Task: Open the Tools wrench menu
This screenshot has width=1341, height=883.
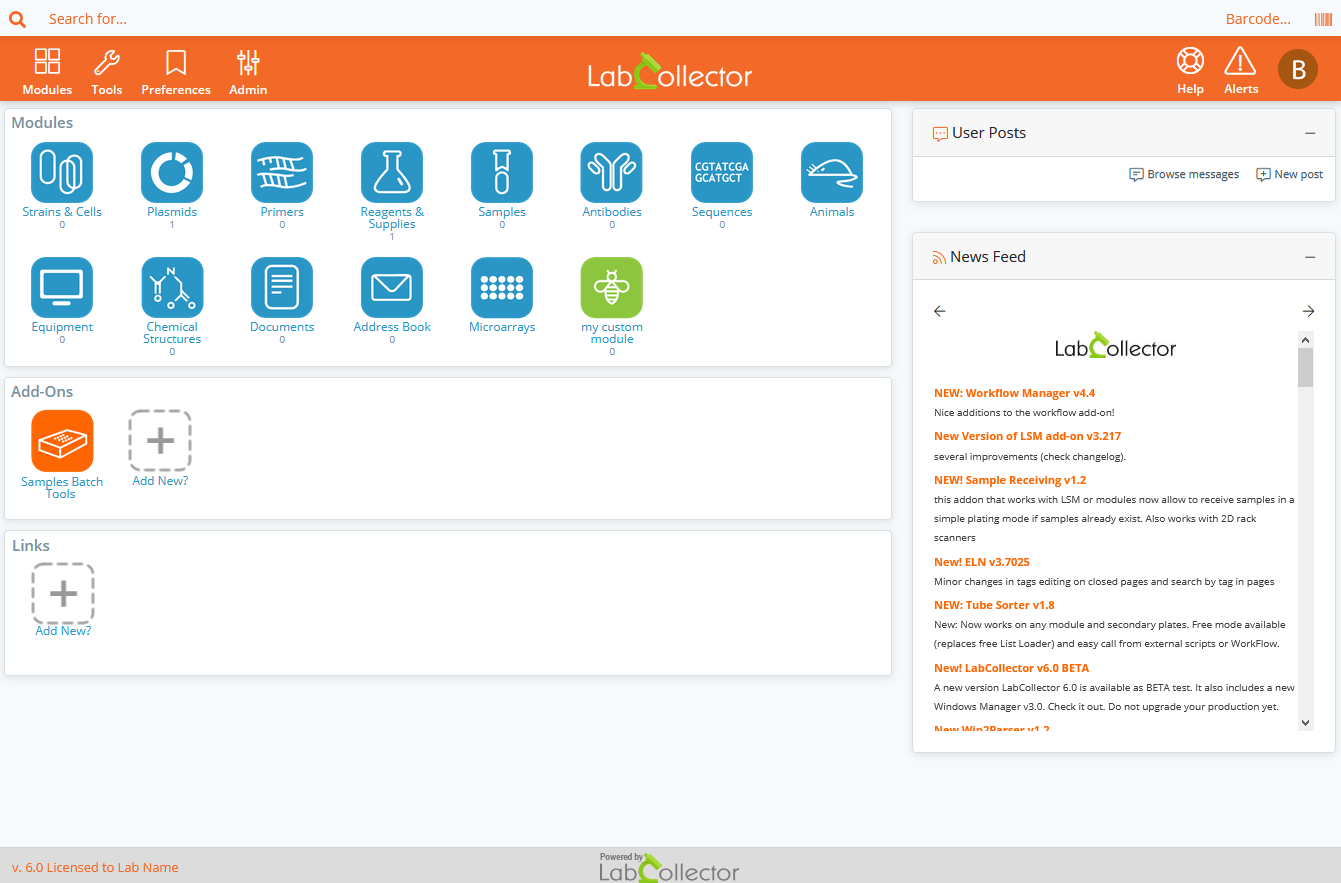Action: tap(107, 72)
